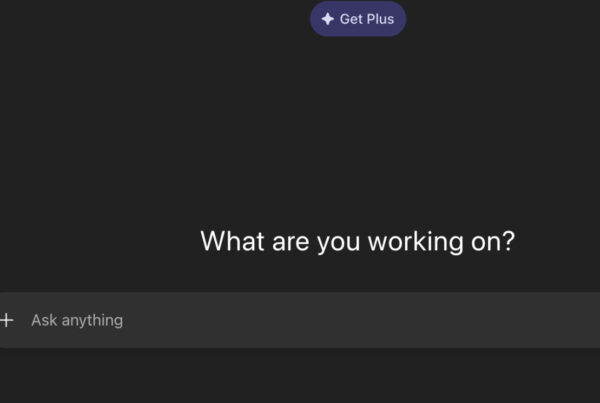Open the attachment menu with the plus icon

coord(7,320)
